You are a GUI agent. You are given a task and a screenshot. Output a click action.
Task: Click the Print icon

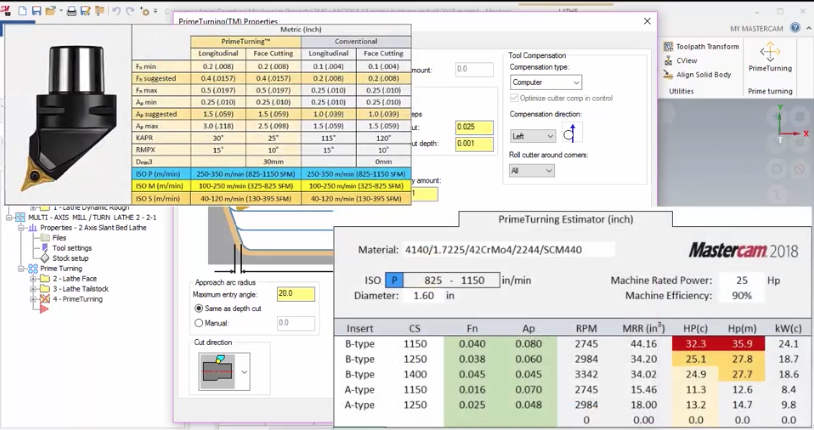tap(72, 10)
